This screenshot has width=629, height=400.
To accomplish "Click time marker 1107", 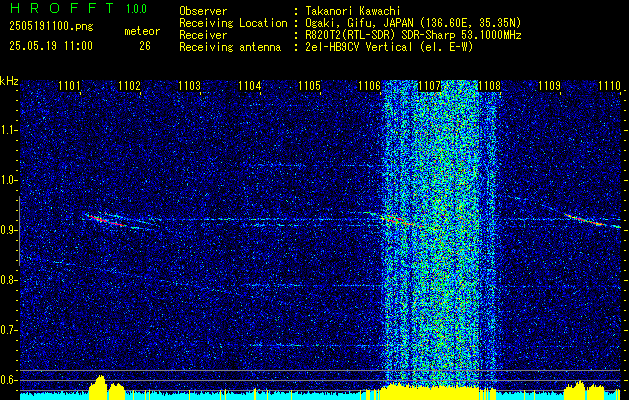I will point(429,85).
